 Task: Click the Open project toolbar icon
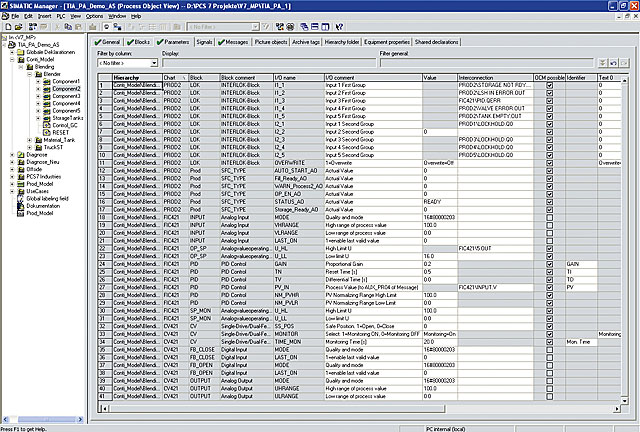[17, 26]
